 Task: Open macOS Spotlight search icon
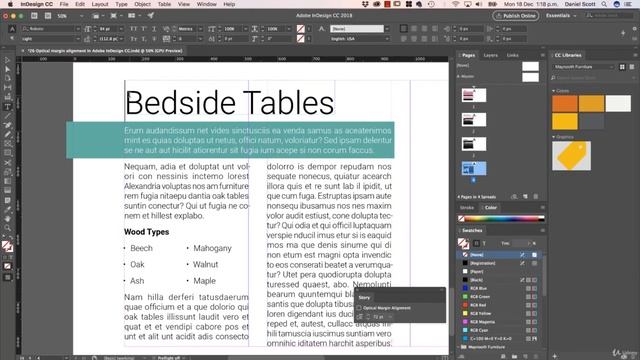pyautogui.click(x=604, y=4)
